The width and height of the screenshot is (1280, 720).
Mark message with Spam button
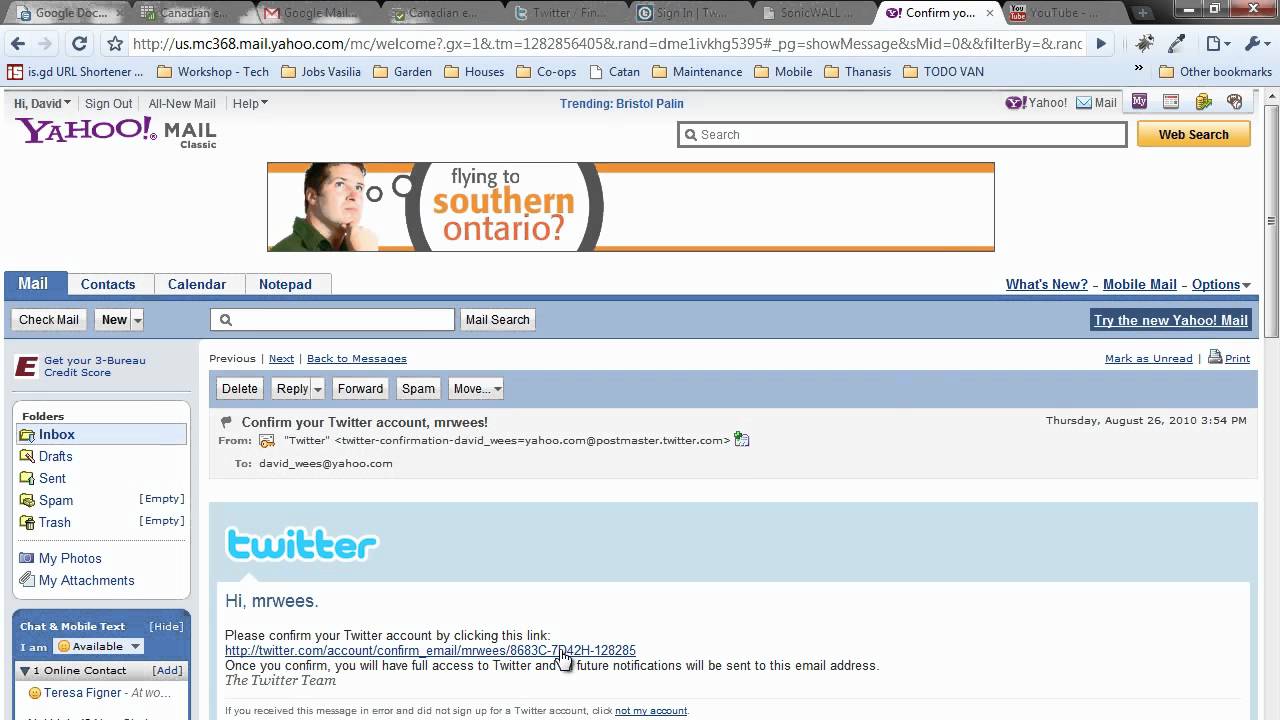418,389
